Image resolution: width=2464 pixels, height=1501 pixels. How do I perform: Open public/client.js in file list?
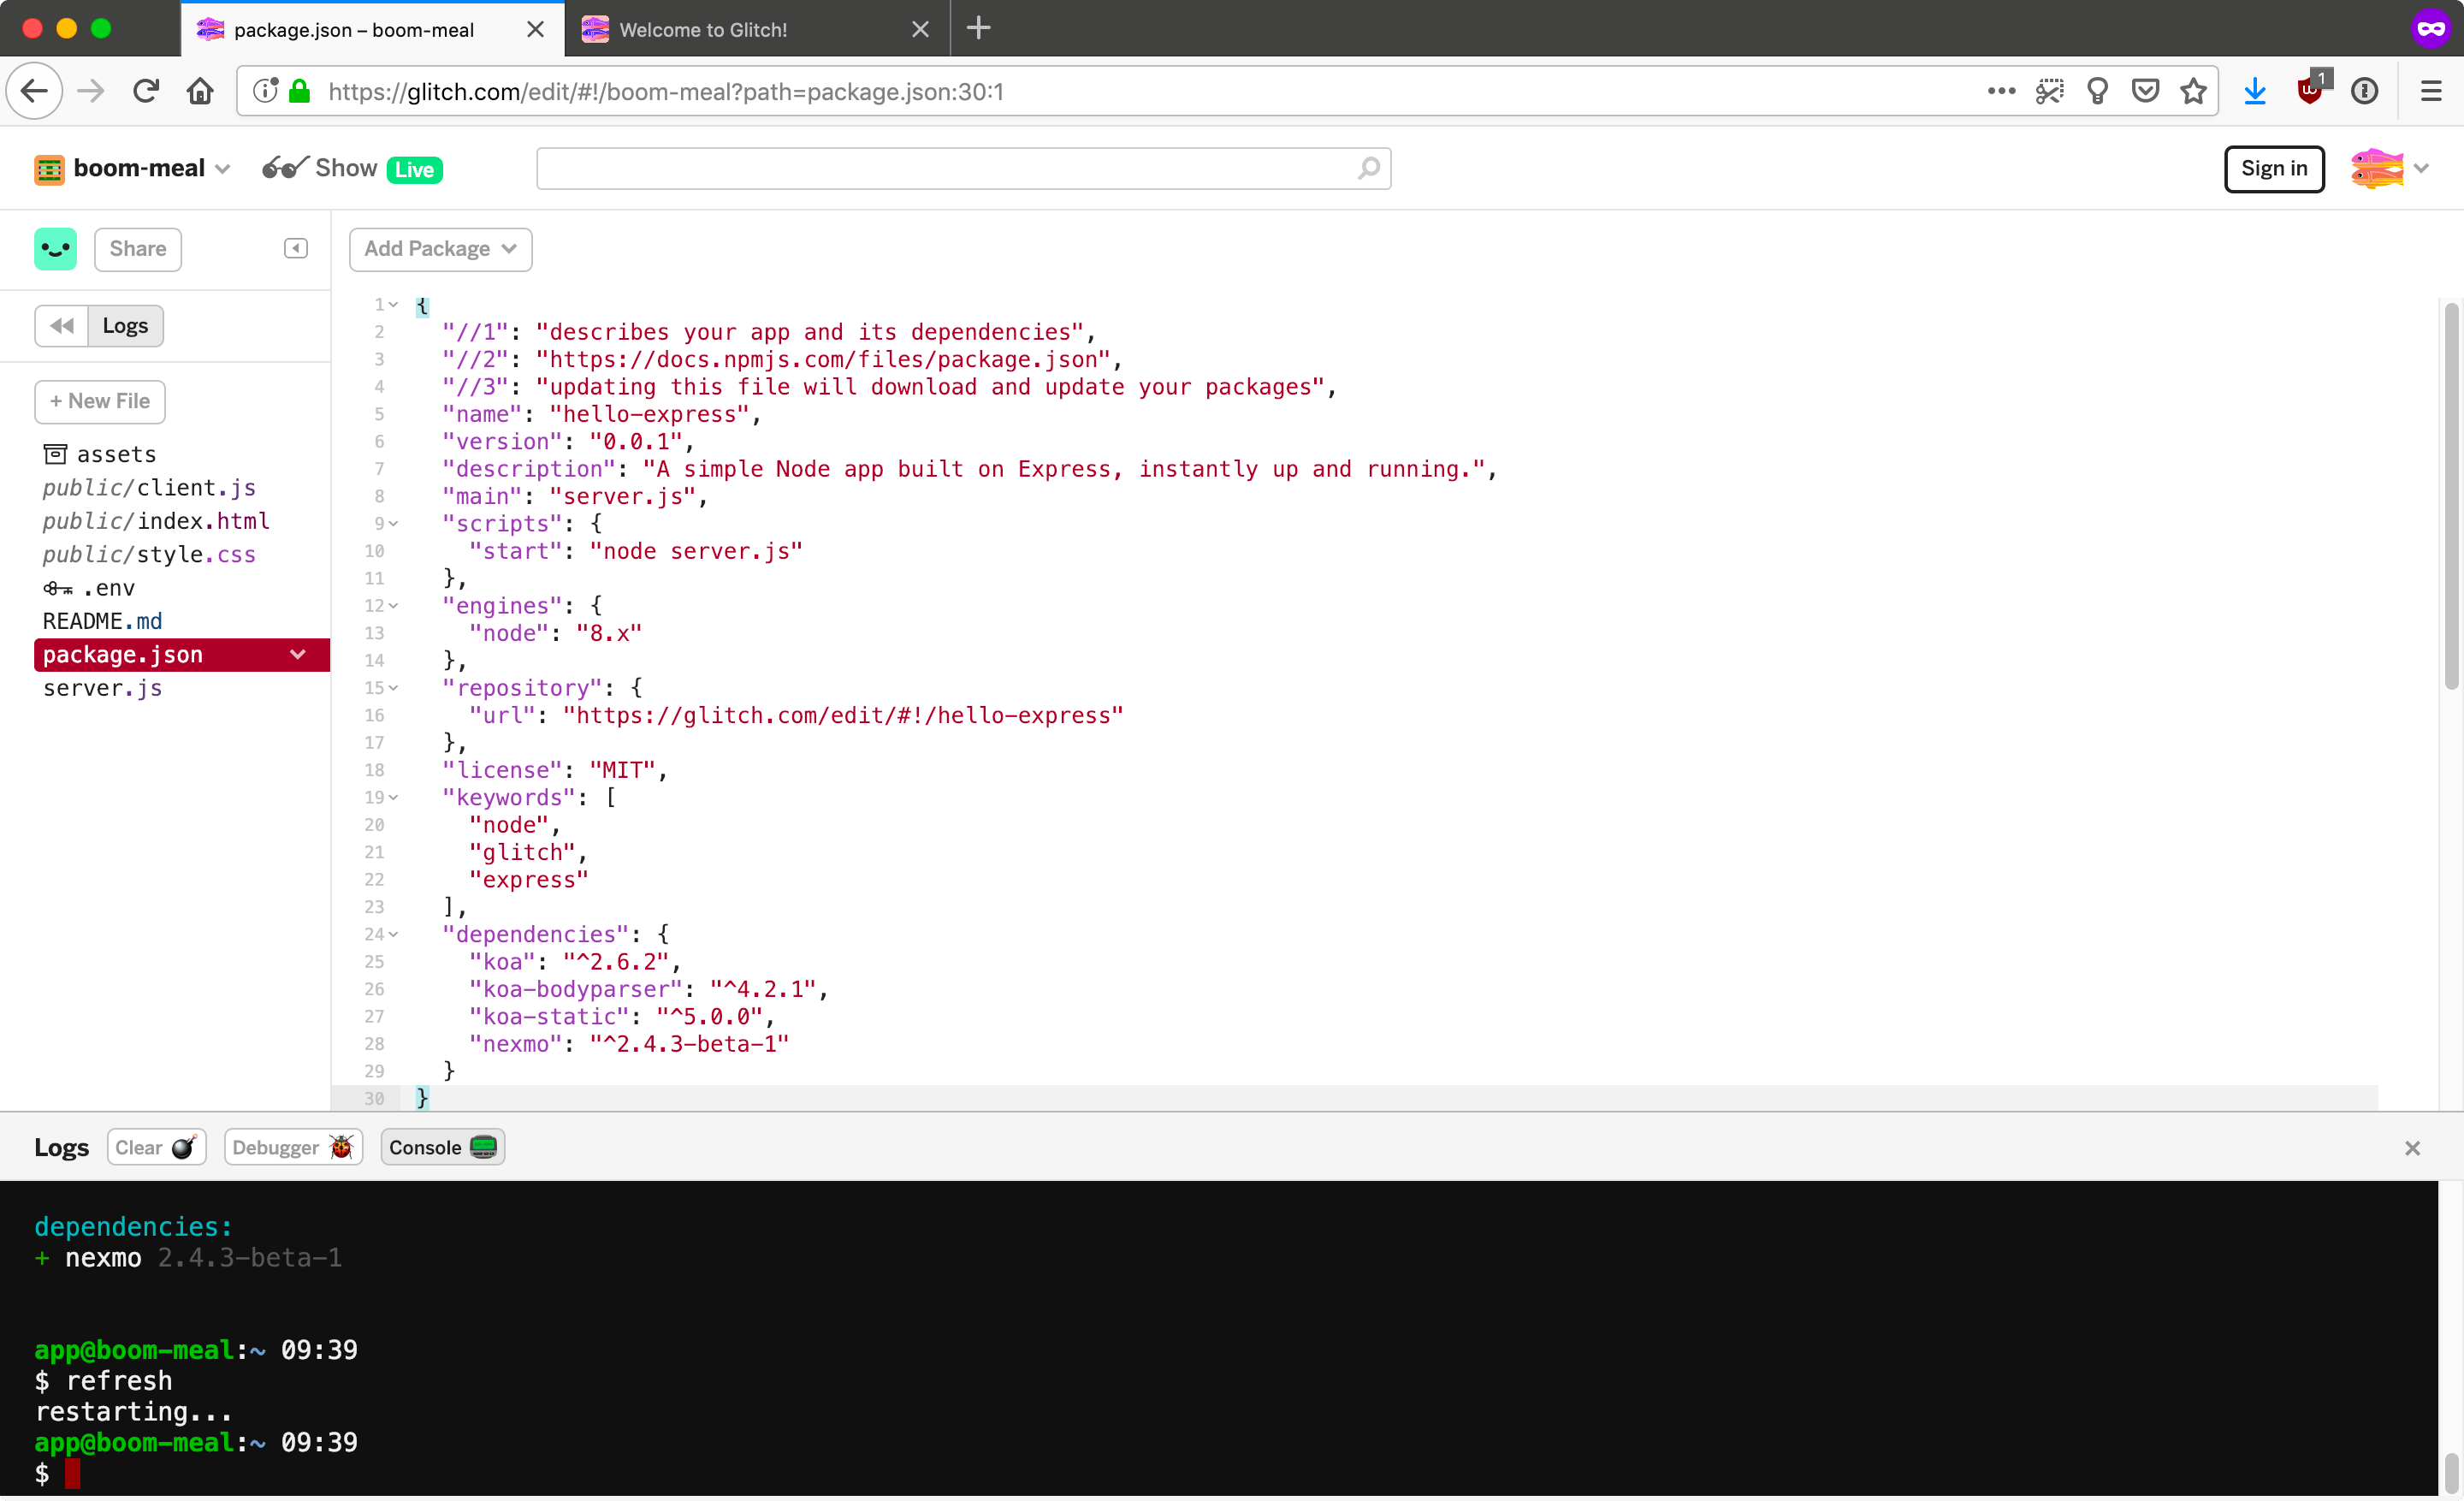tap(148, 487)
